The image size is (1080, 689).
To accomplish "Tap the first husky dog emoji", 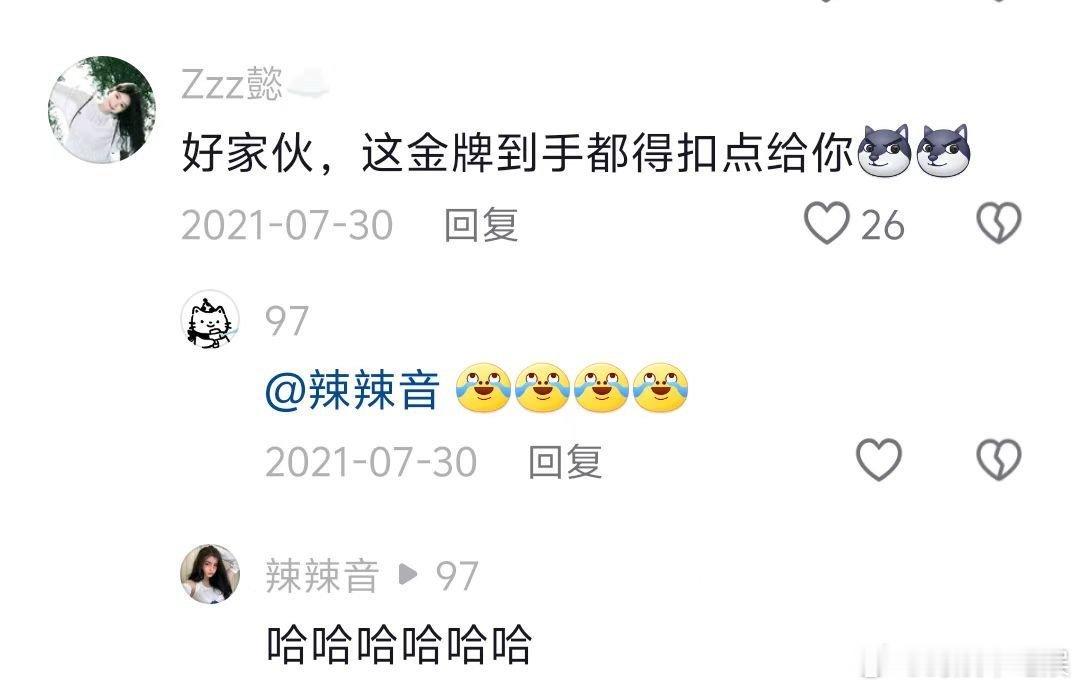I will [x=884, y=151].
